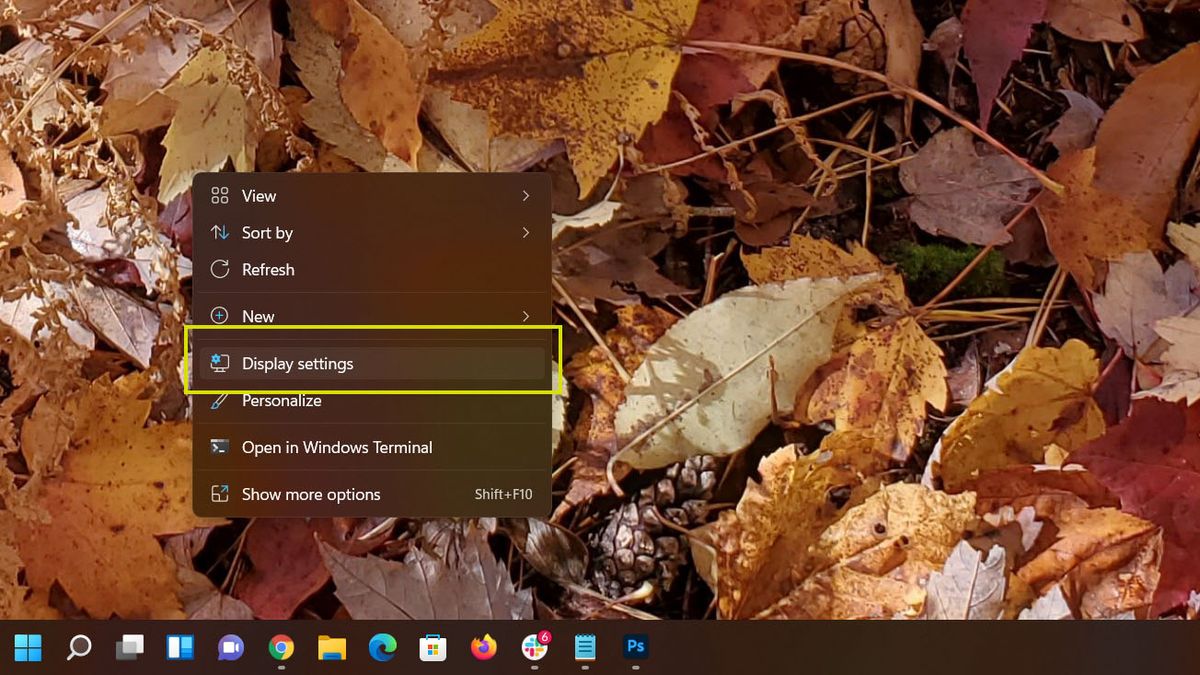Screen dimensions: 1200x675
Task: Launch Photoshop from taskbar
Action: point(635,647)
